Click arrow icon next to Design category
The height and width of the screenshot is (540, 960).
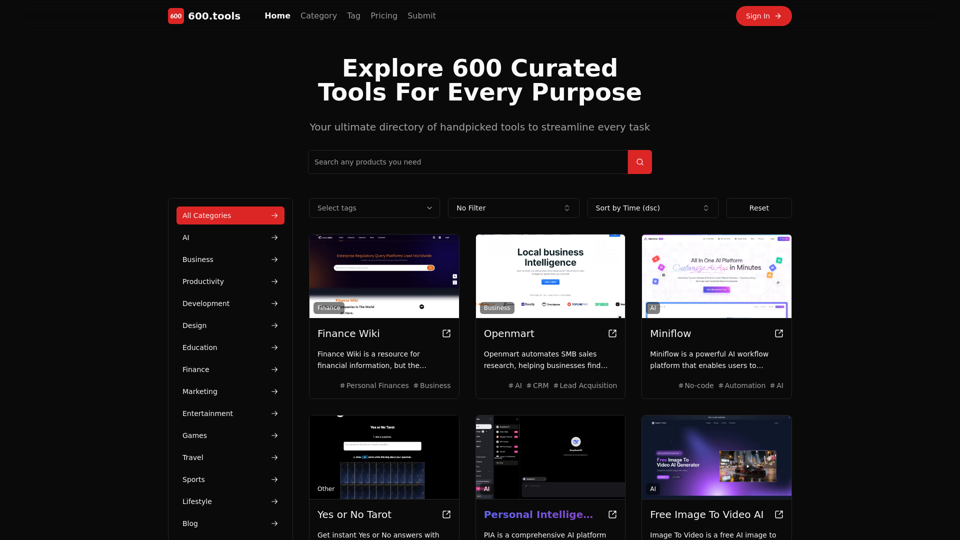(x=274, y=326)
